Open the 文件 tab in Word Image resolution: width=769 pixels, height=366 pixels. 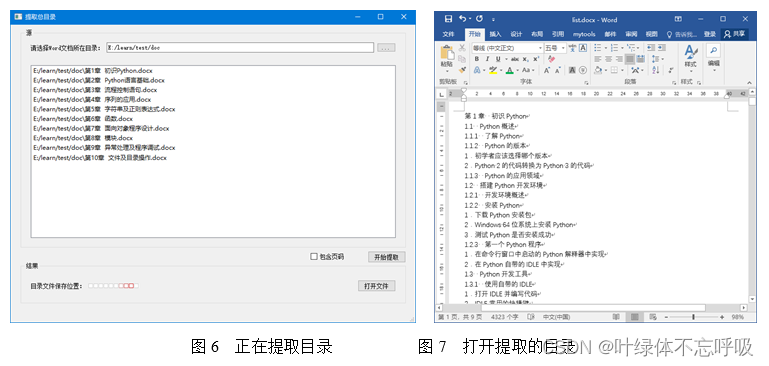(448, 34)
